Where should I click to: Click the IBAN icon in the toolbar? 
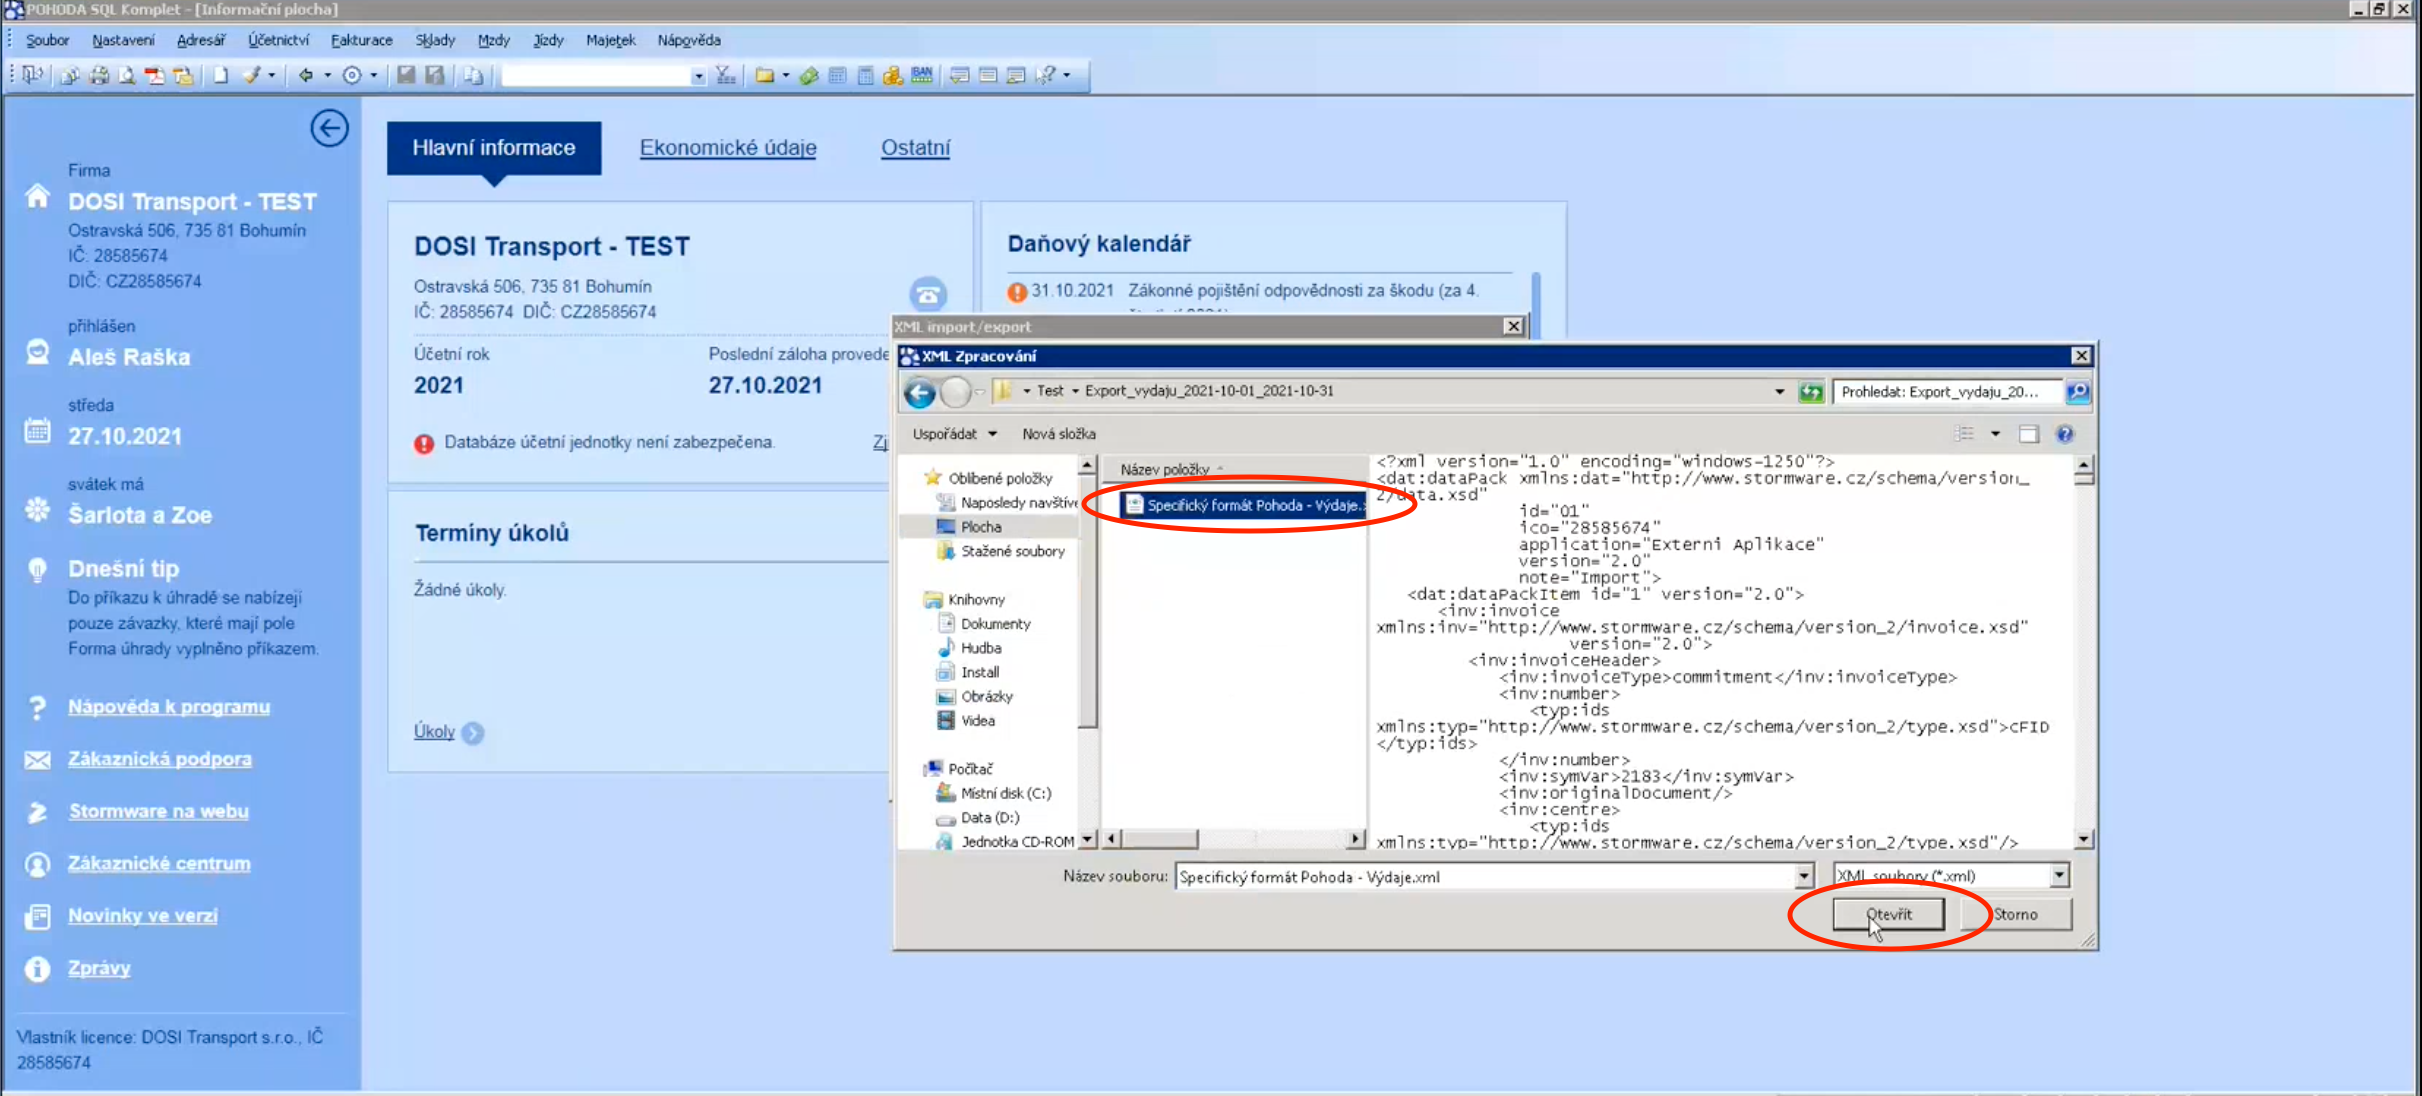click(922, 75)
